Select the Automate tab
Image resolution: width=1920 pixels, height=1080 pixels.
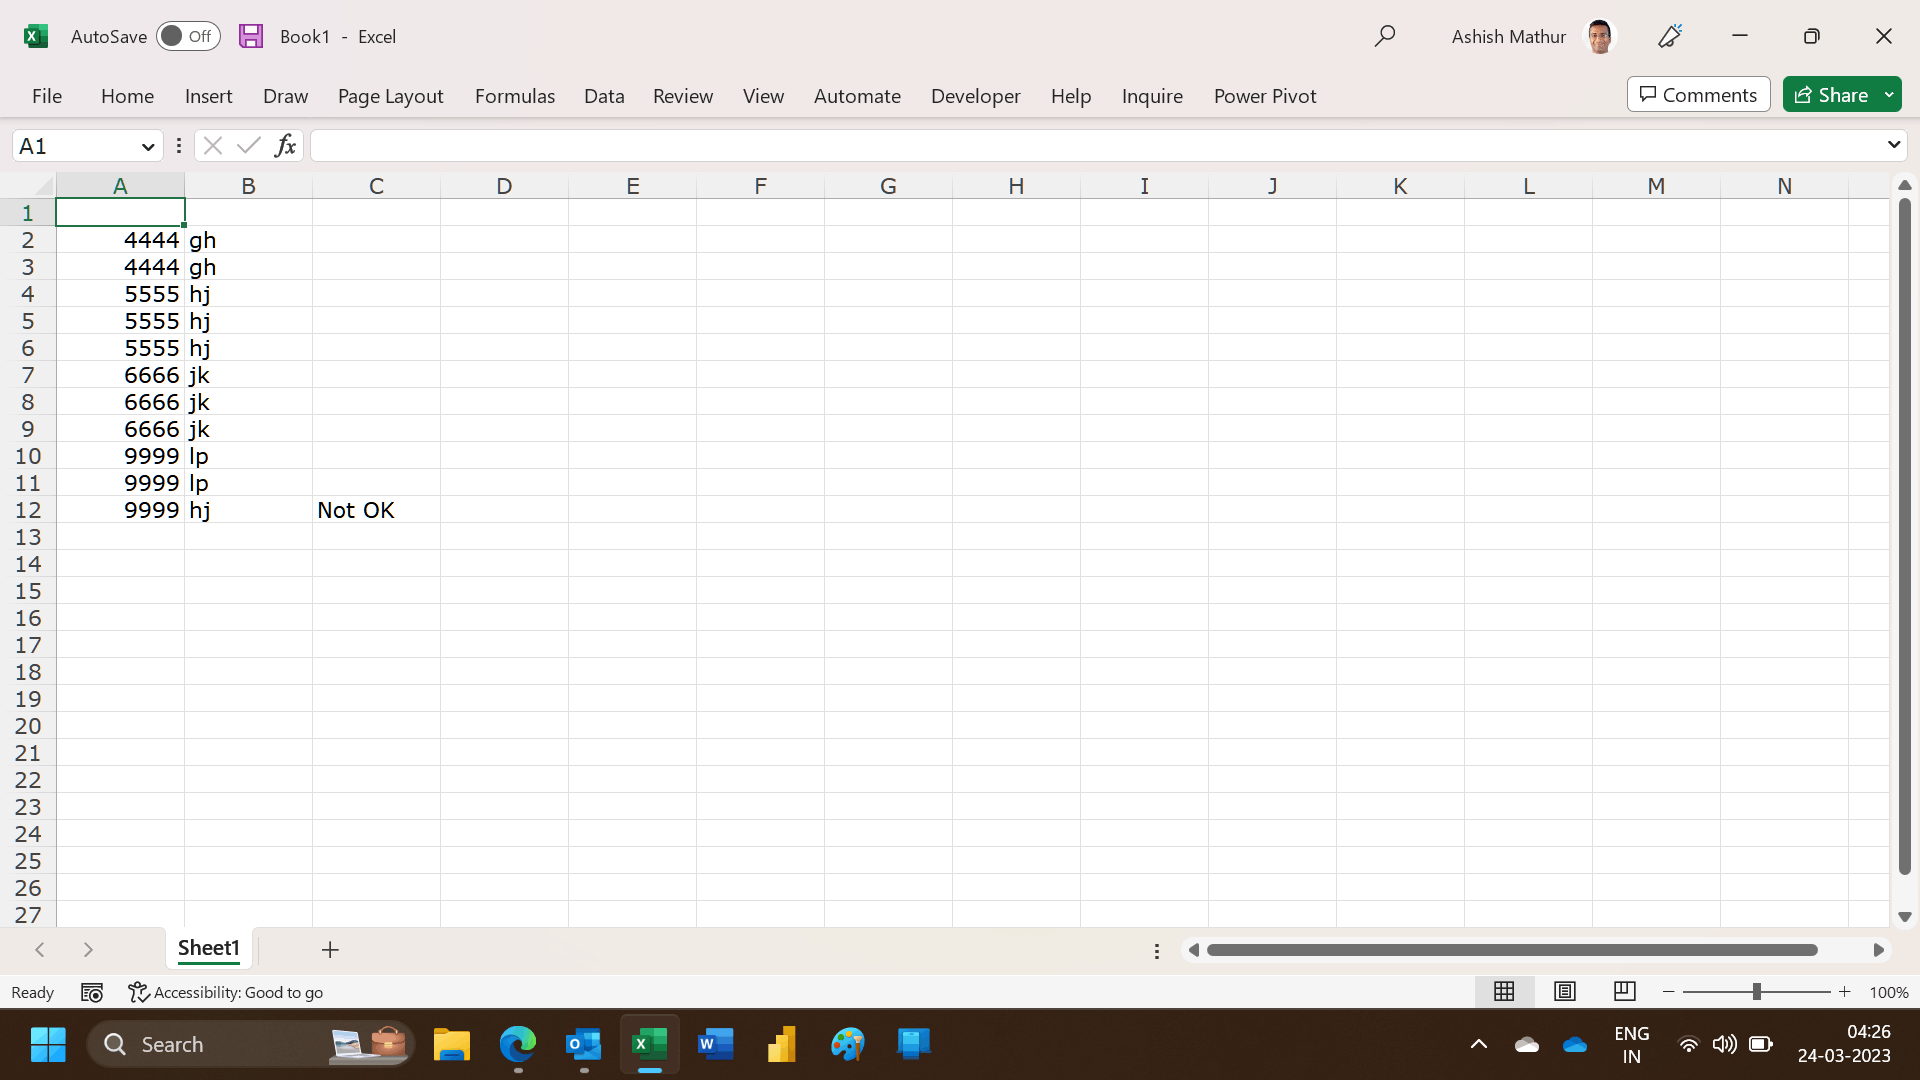[x=857, y=96]
